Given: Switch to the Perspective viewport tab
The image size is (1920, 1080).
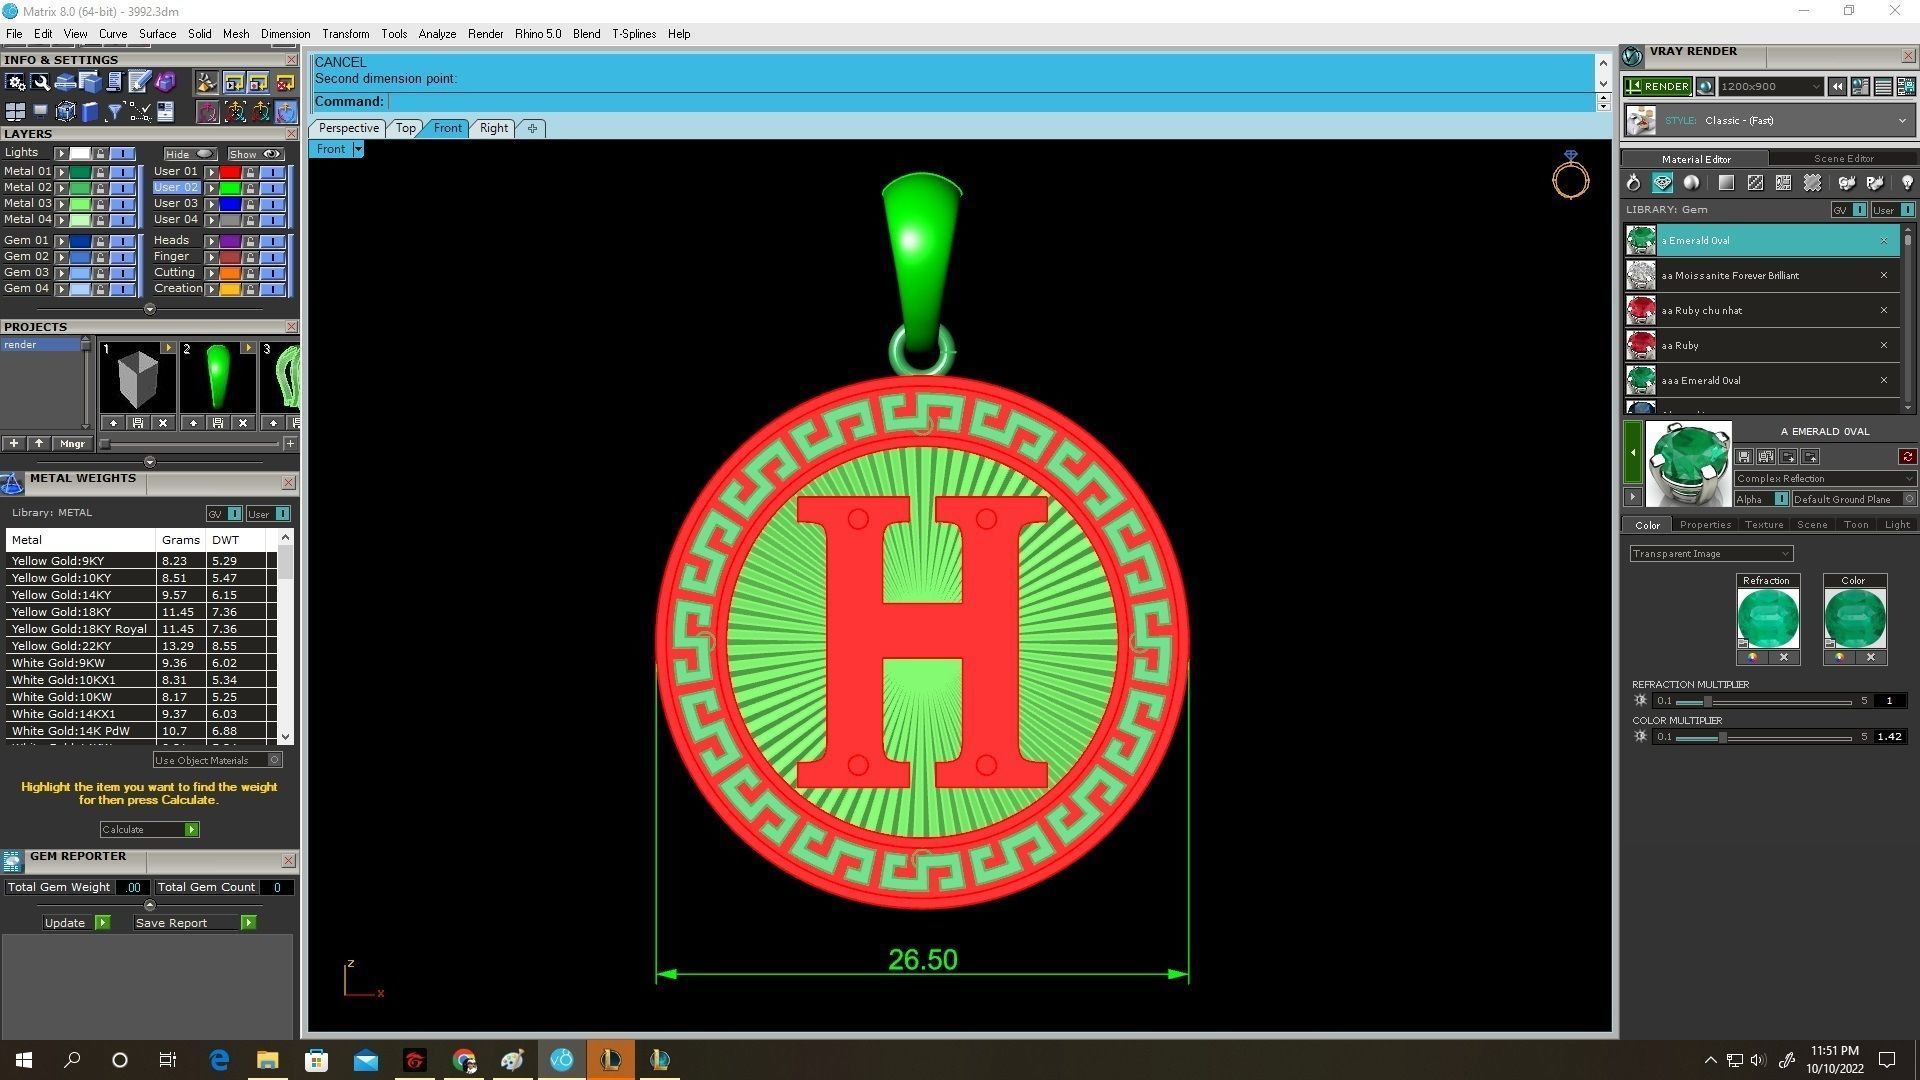Looking at the screenshot, I should click(348, 128).
